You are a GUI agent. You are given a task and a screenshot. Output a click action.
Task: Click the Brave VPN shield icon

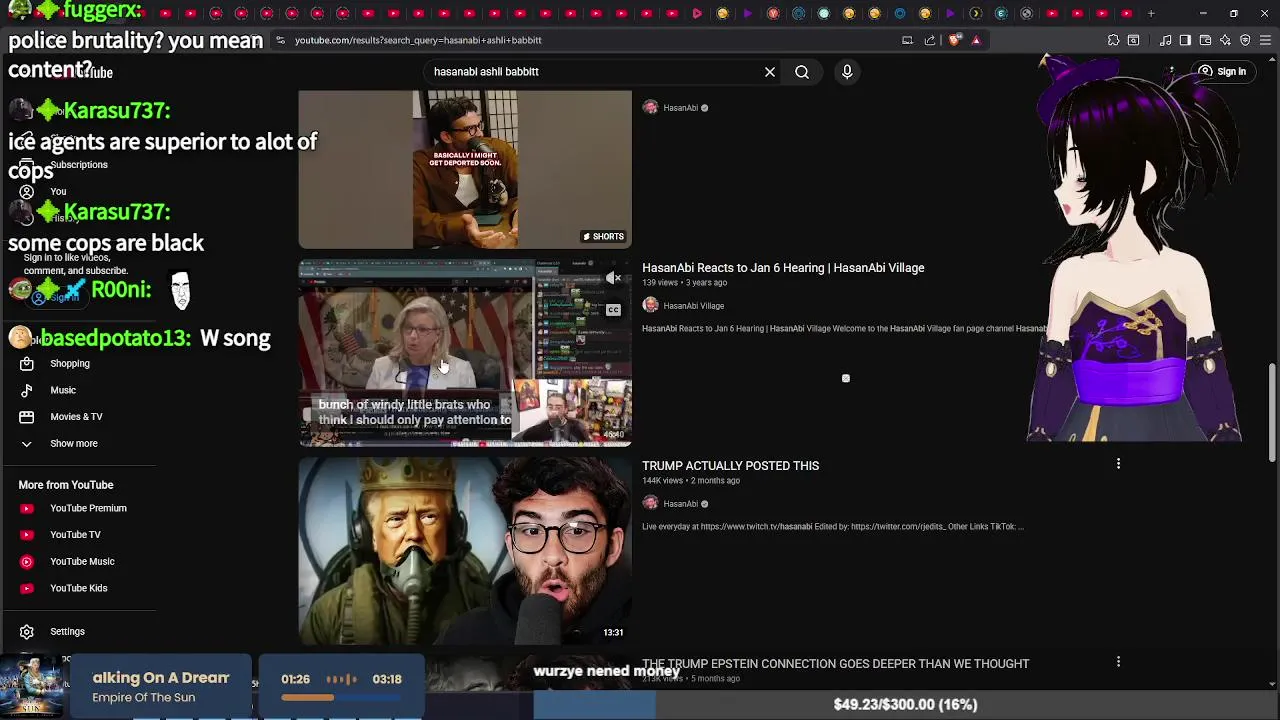pyautogui.click(x=1245, y=40)
